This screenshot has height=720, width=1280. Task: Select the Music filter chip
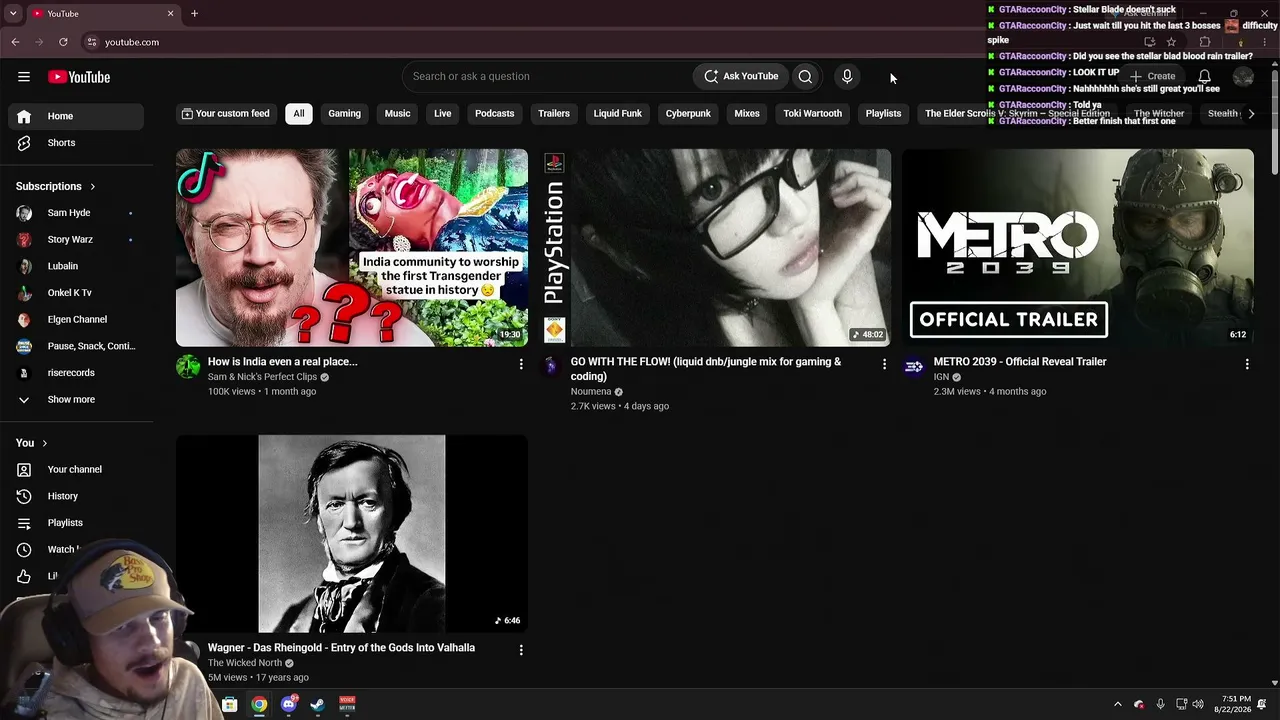point(398,114)
